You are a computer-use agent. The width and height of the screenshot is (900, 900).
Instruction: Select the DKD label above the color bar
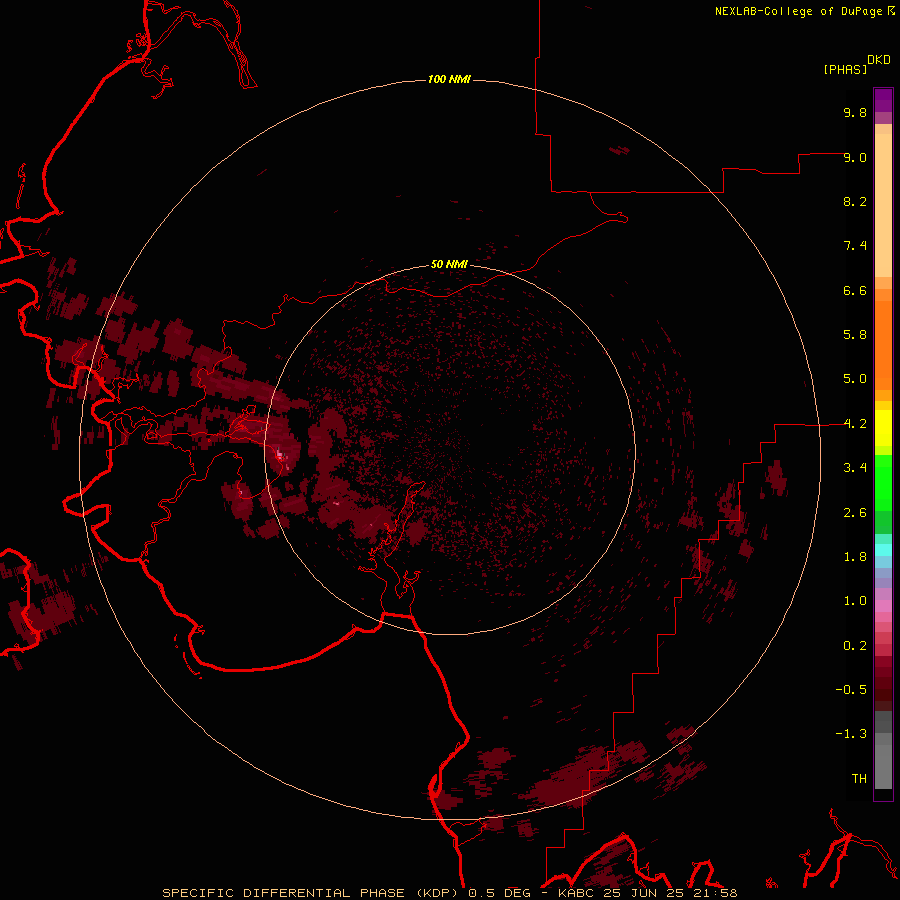tap(879, 59)
